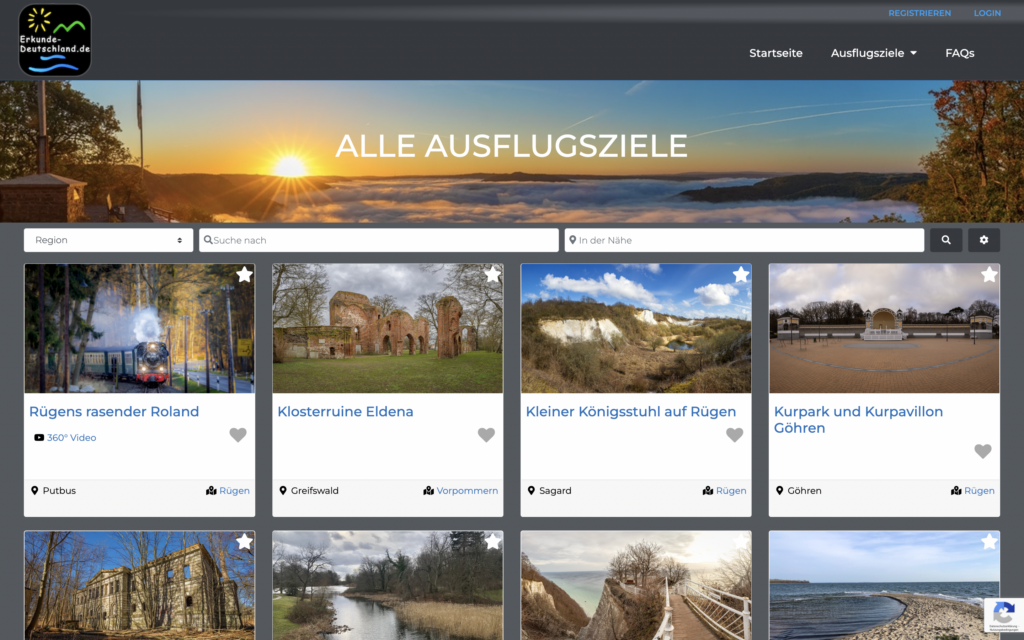This screenshot has height=640, width=1024.
Task: Click the region icon beside Vorpommern
Action: pyautogui.click(x=428, y=490)
